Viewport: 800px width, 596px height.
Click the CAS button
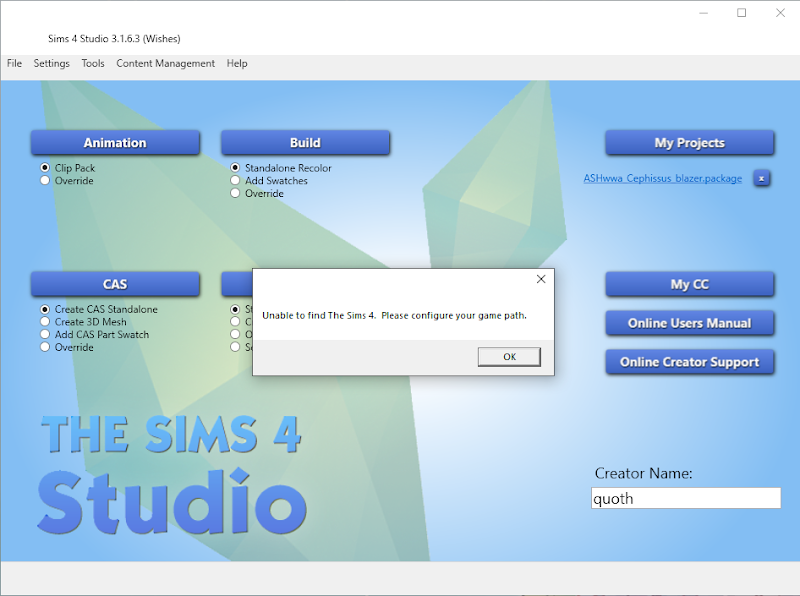(115, 284)
